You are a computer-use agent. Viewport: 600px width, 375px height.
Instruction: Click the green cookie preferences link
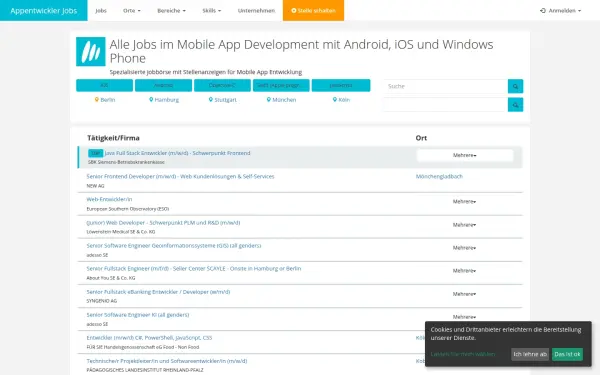coord(463,354)
